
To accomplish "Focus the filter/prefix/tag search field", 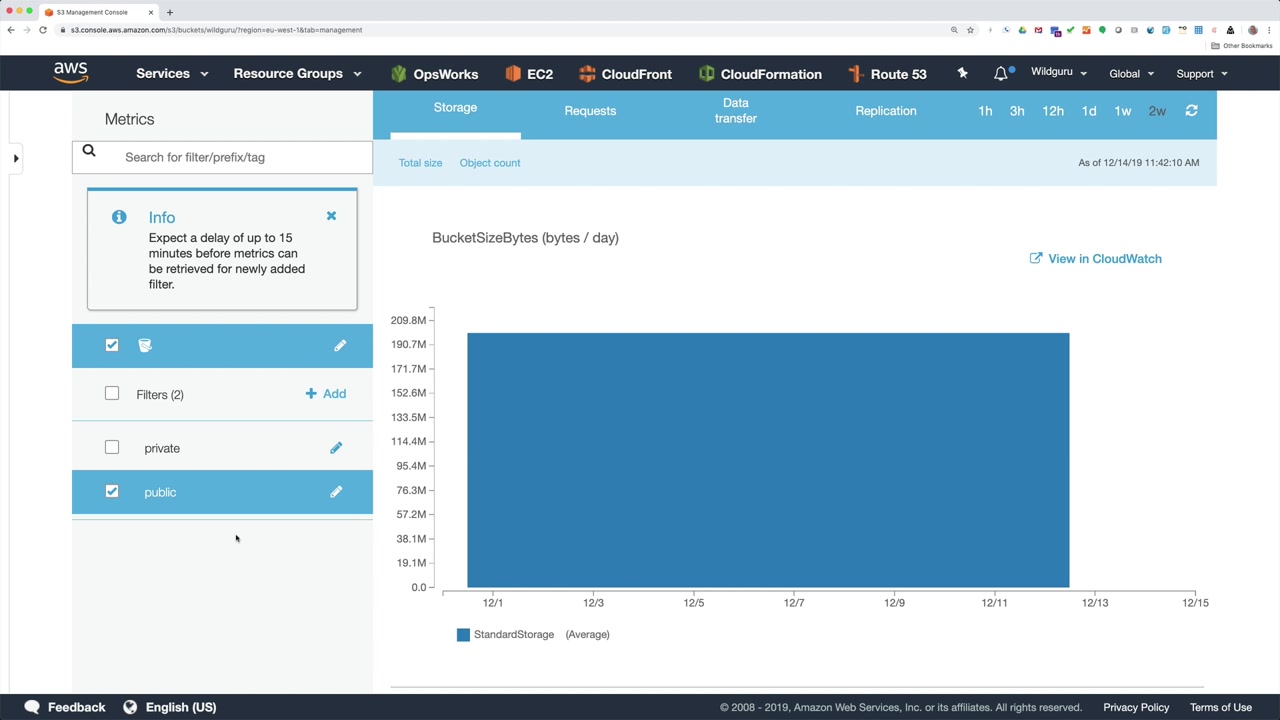I will 222,157.
